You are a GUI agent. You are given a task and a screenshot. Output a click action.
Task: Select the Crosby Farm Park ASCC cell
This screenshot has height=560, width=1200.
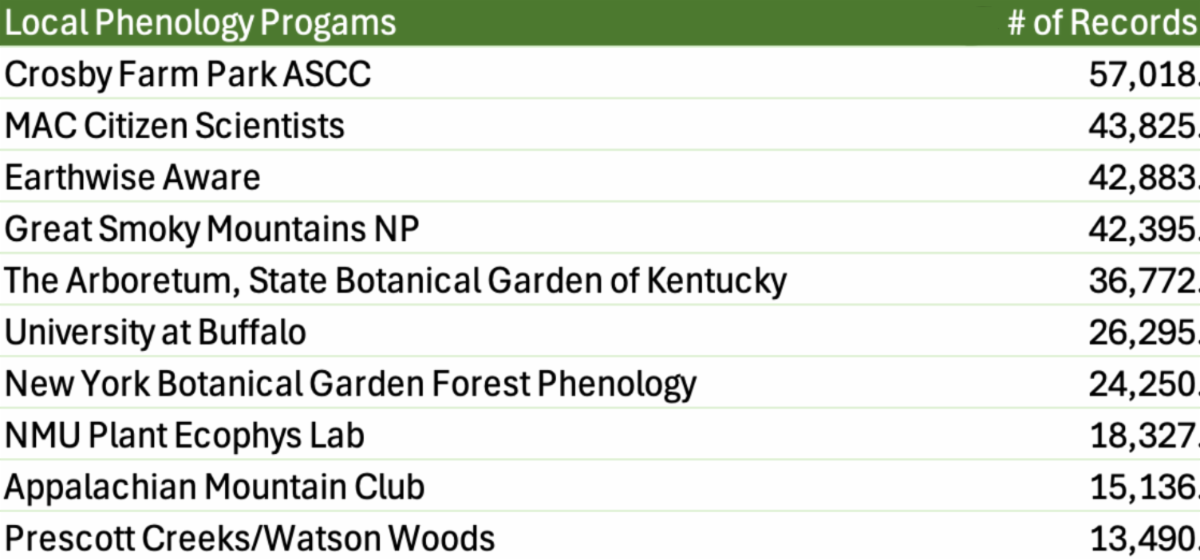(188, 75)
